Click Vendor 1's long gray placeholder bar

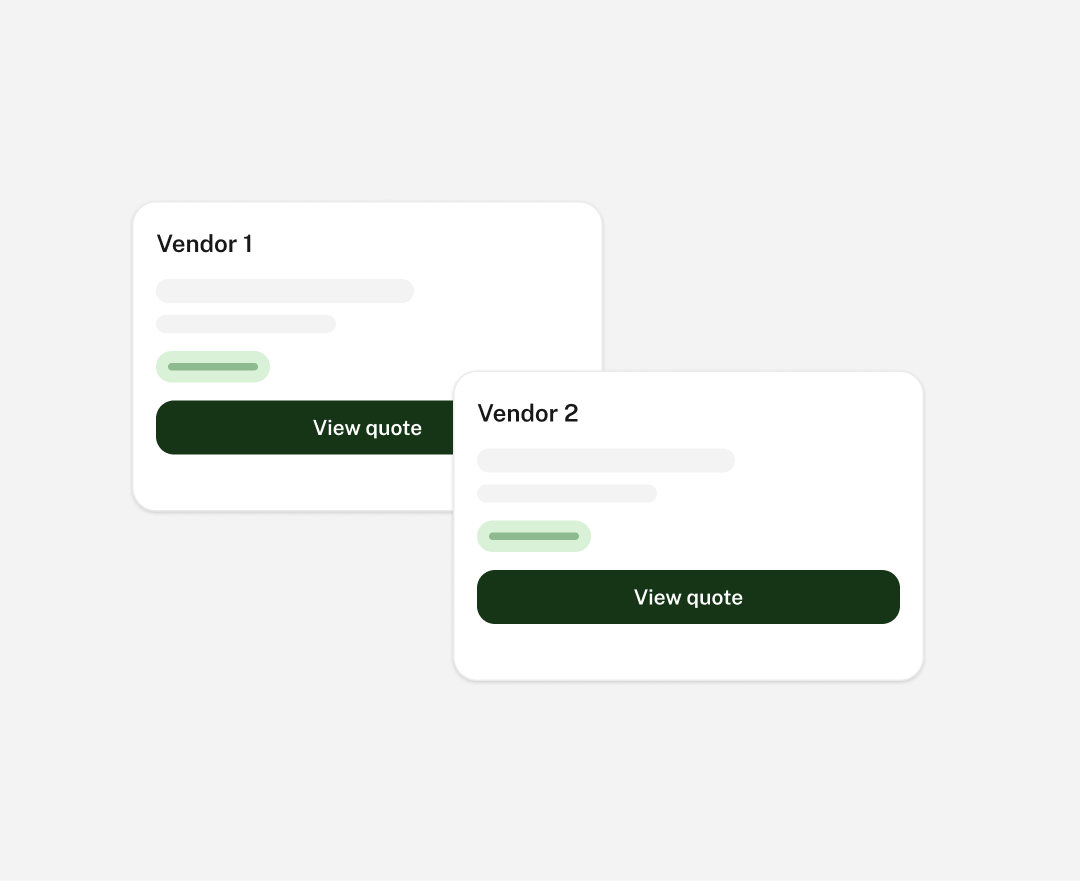285,291
